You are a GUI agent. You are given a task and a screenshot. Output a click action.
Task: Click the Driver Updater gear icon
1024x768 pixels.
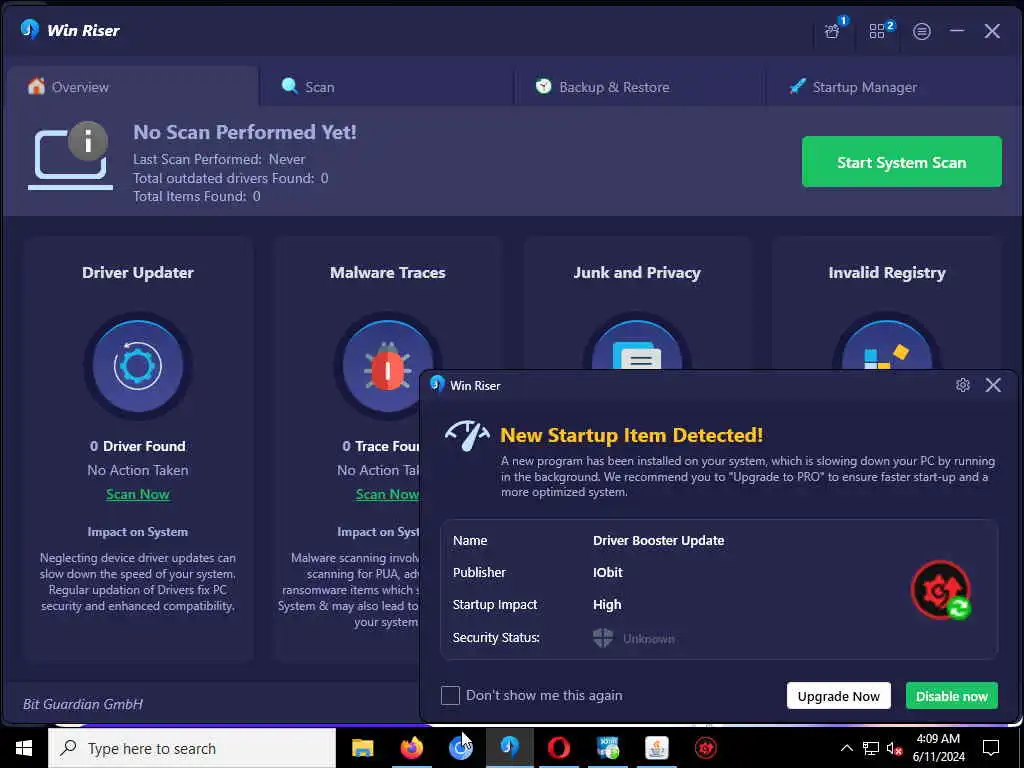click(138, 365)
